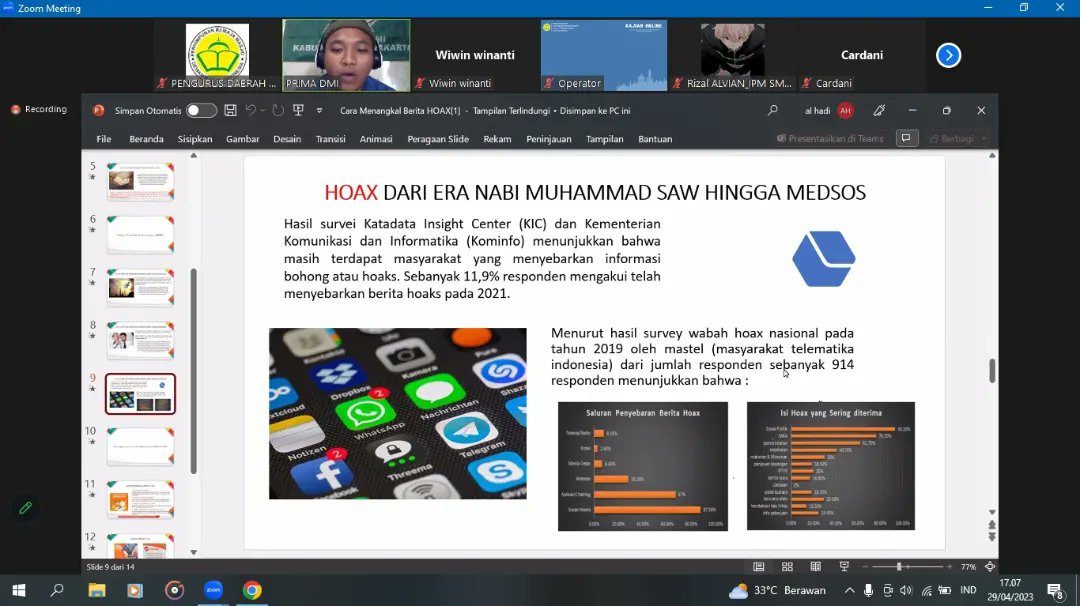Click the slide panel scroll down arrow
The width and height of the screenshot is (1080, 606).
(x=194, y=552)
